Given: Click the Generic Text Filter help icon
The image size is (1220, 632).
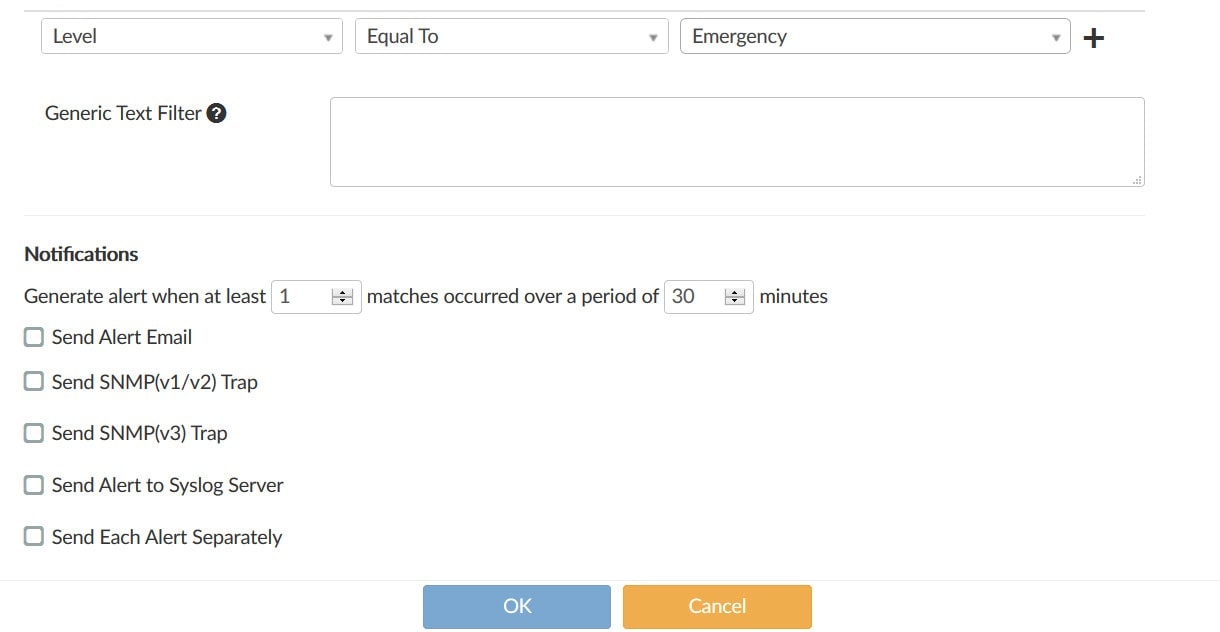Looking at the screenshot, I should tap(216, 113).
